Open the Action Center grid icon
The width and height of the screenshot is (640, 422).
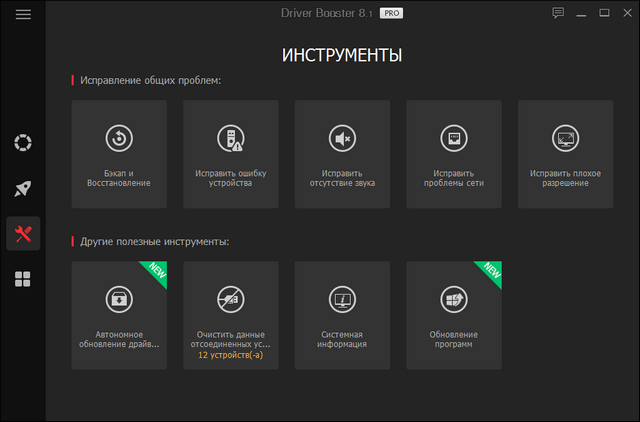23,279
